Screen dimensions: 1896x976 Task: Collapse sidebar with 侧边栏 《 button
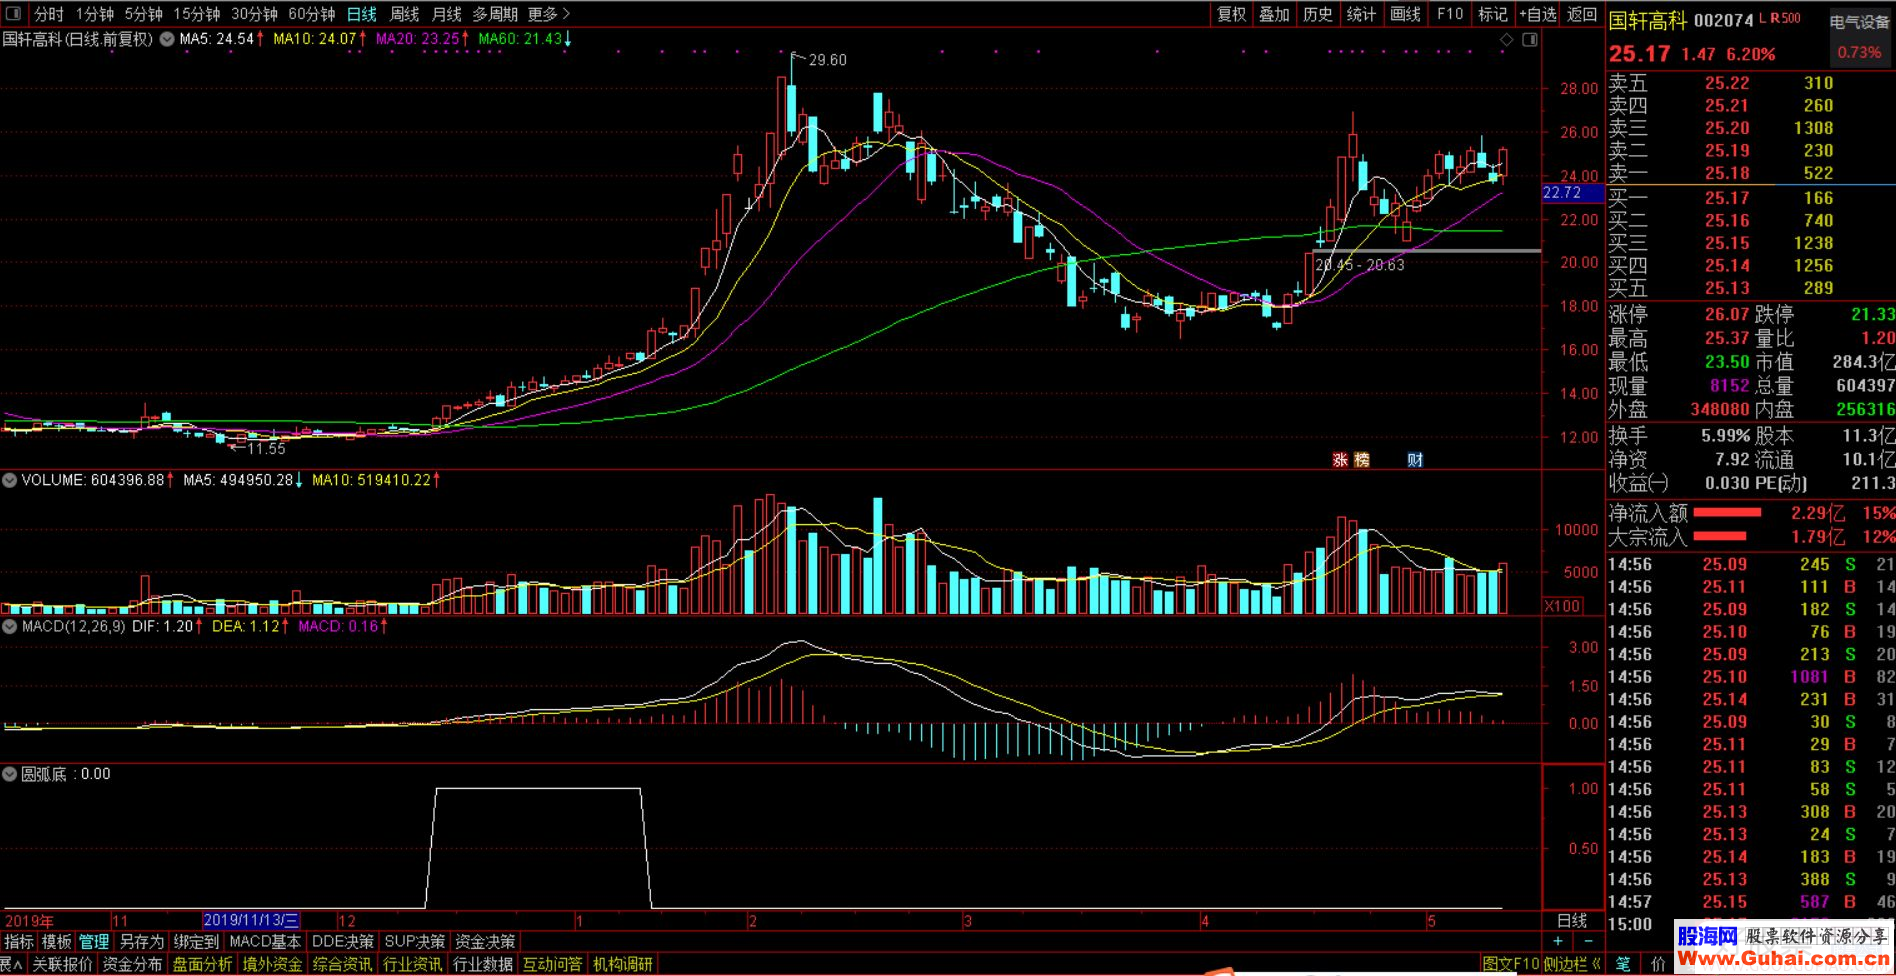1572,964
